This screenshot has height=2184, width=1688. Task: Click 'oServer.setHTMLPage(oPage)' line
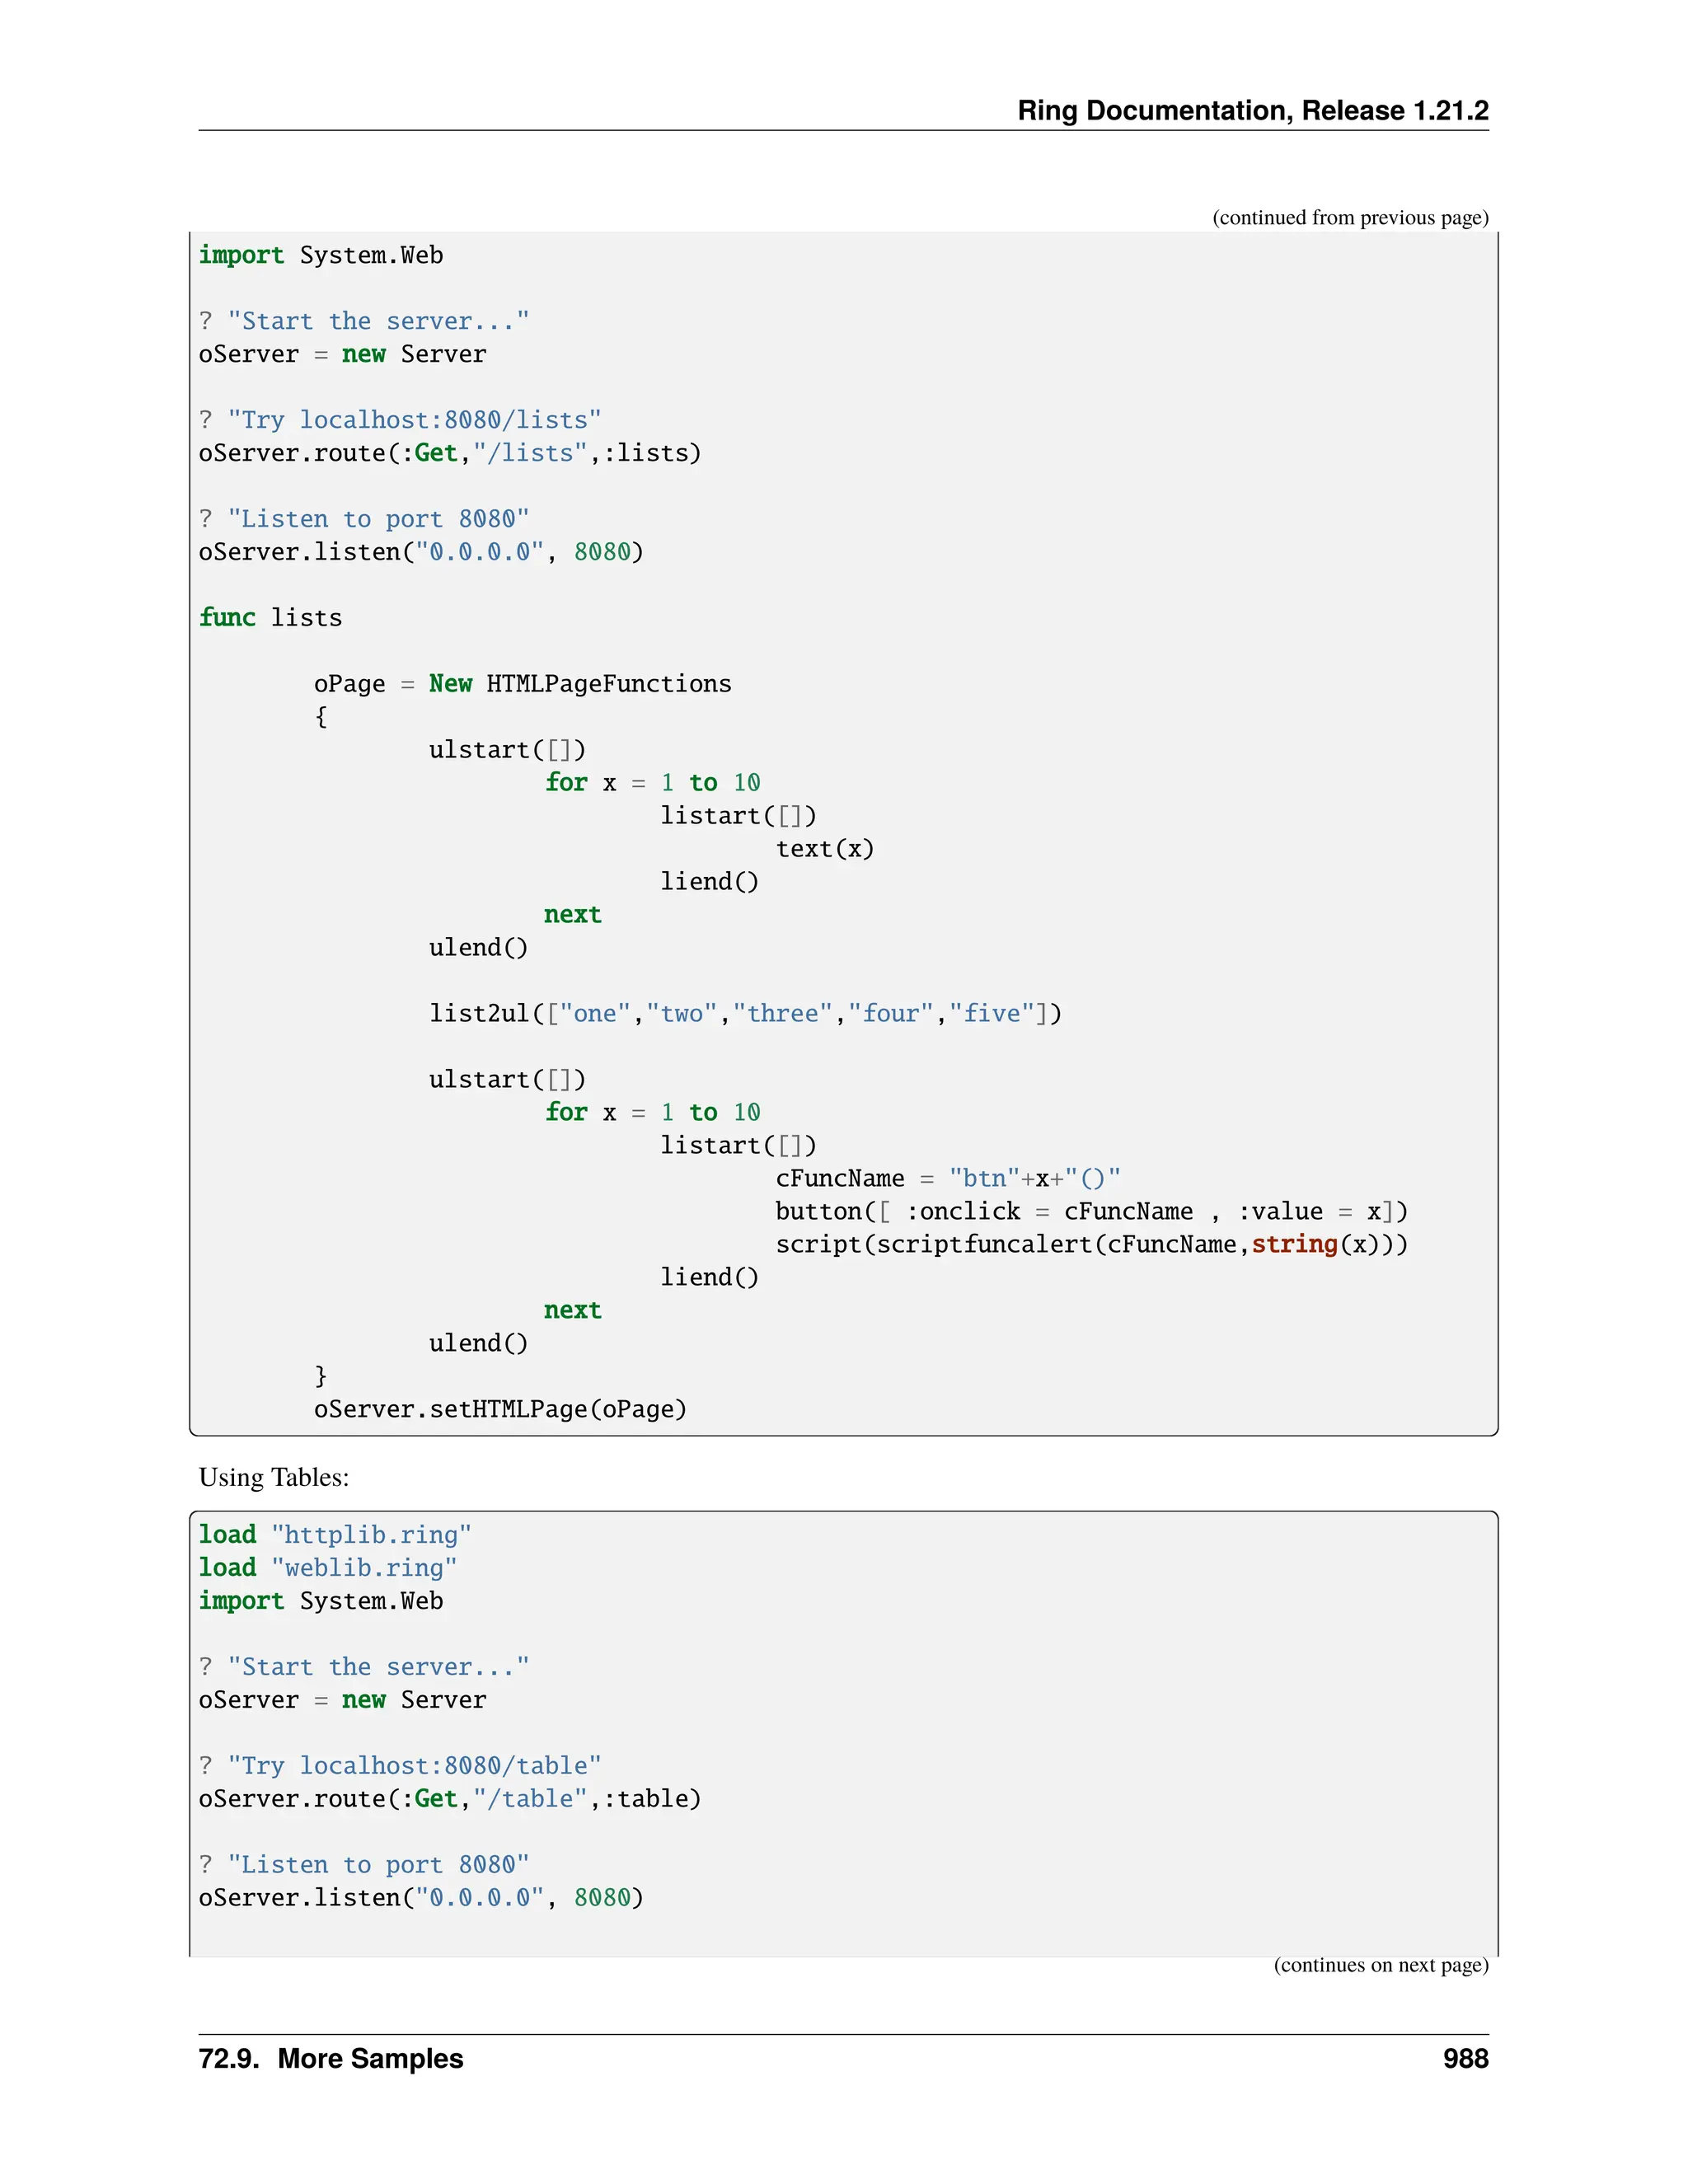[x=500, y=1410]
